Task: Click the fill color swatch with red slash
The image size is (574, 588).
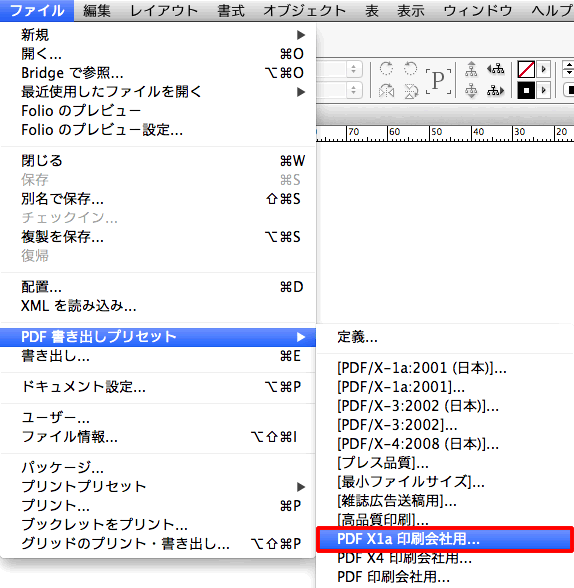Action: (526, 69)
